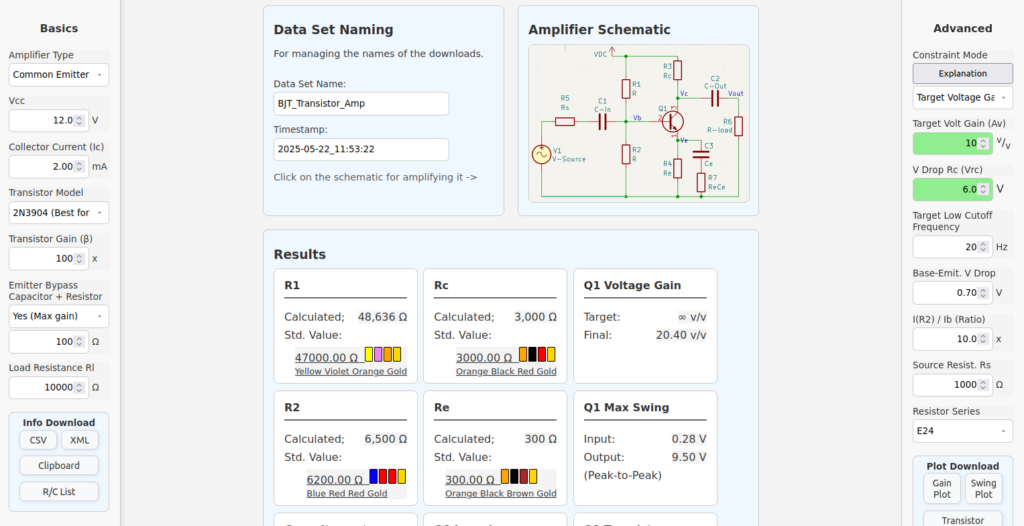The image size is (1024, 526).
Task: Click R1 violet color band
Action: point(378,354)
